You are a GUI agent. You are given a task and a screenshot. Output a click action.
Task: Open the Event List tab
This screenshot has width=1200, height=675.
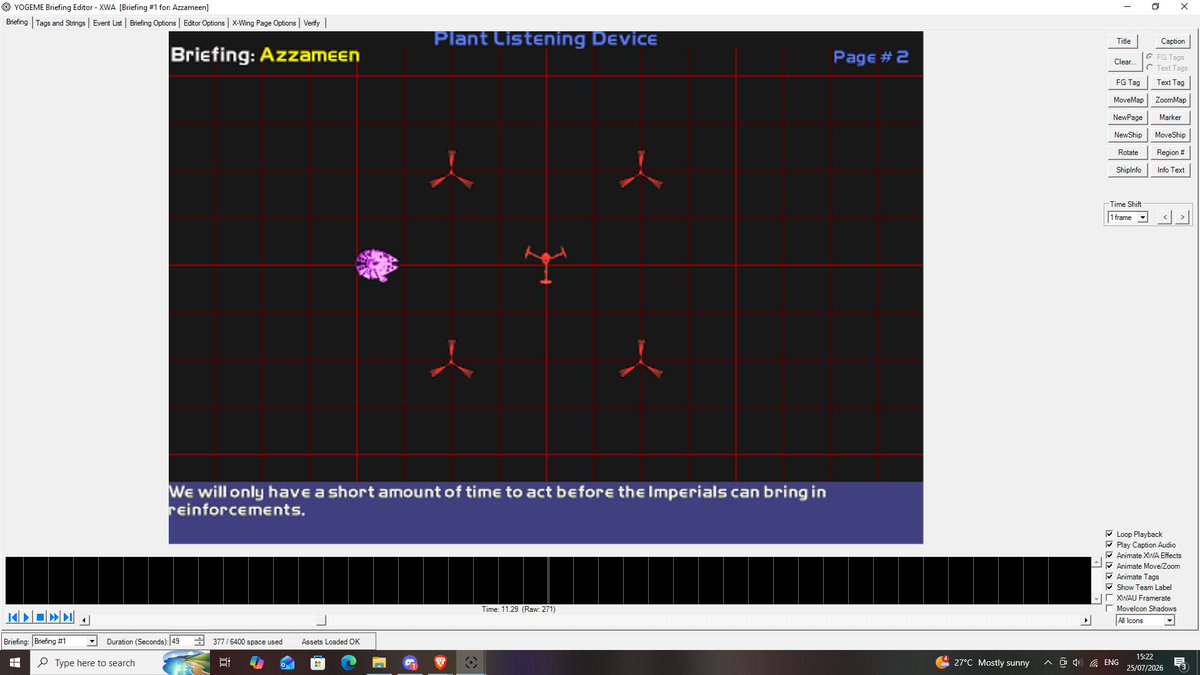108,23
